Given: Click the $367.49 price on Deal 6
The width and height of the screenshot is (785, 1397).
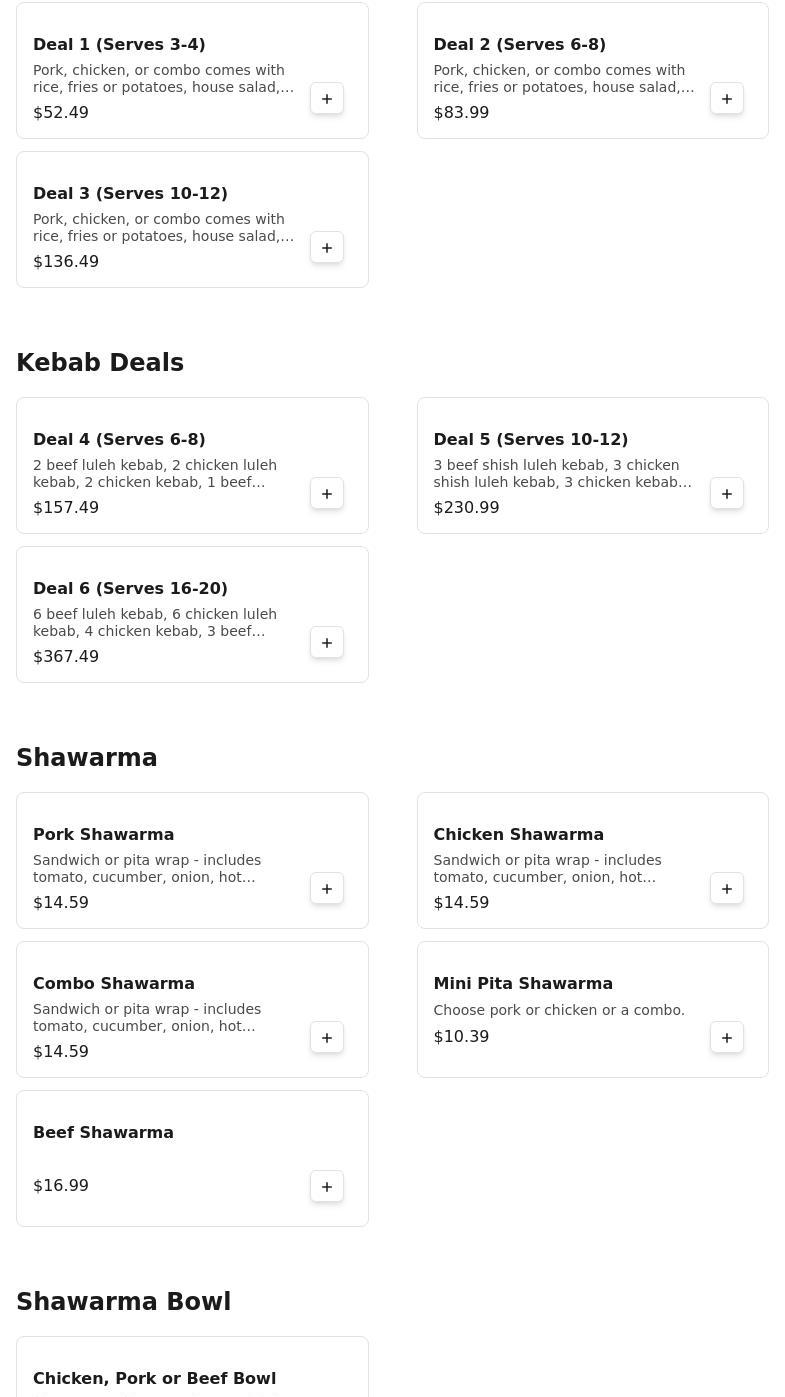Looking at the screenshot, I should (x=66, y=657).
